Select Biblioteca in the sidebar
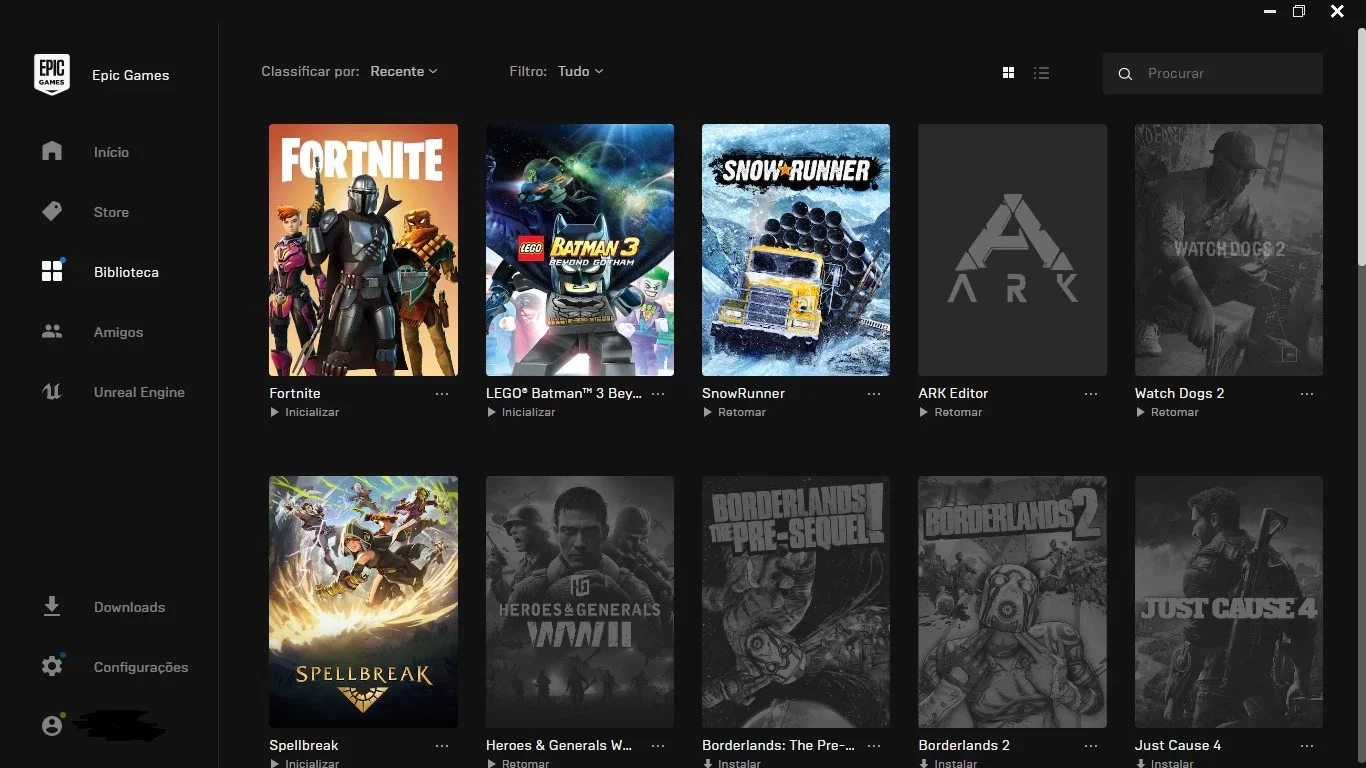Screen dimensions: 1366x768 click(x=126, y=272)
